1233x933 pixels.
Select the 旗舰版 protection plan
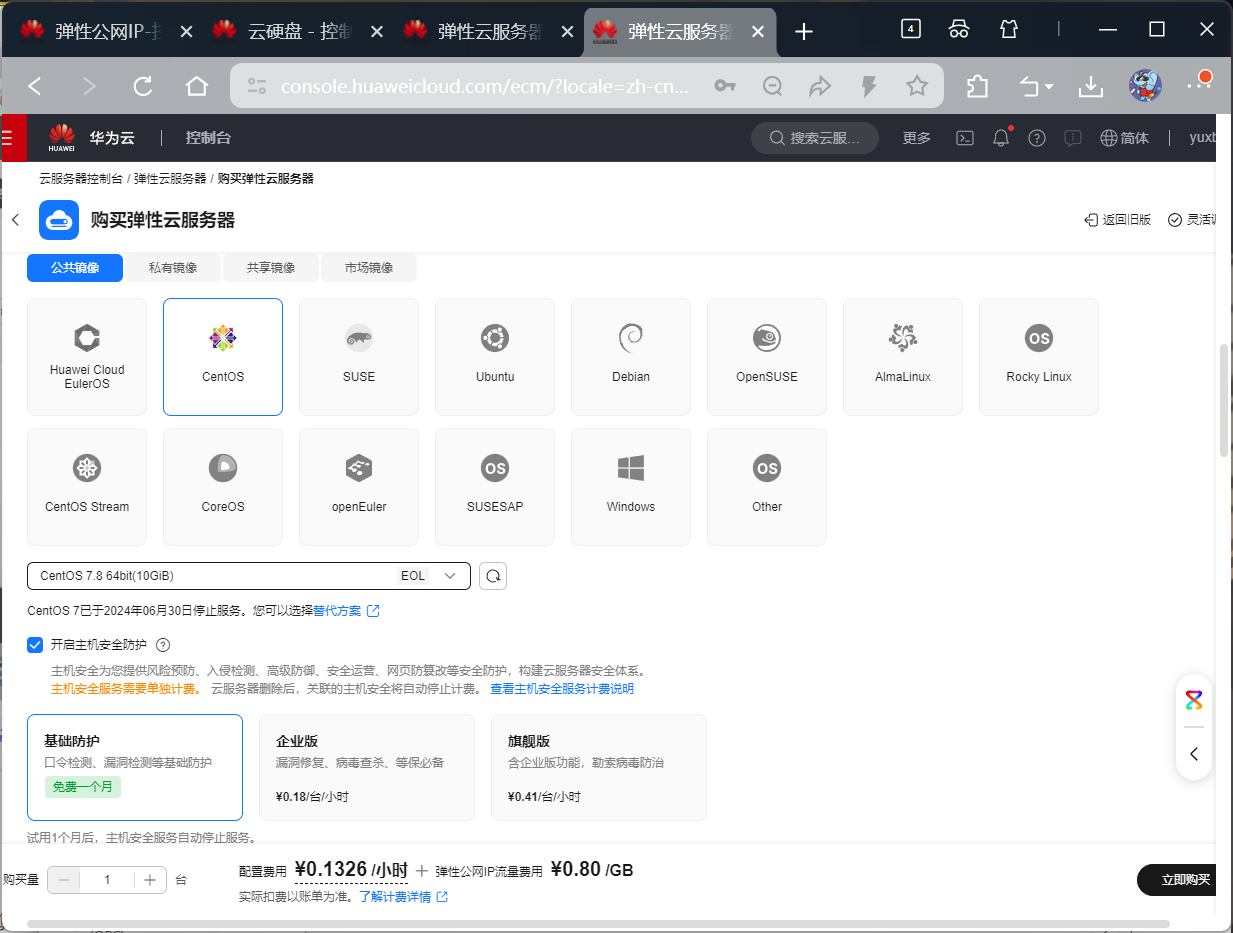click(x=599, y=767)
